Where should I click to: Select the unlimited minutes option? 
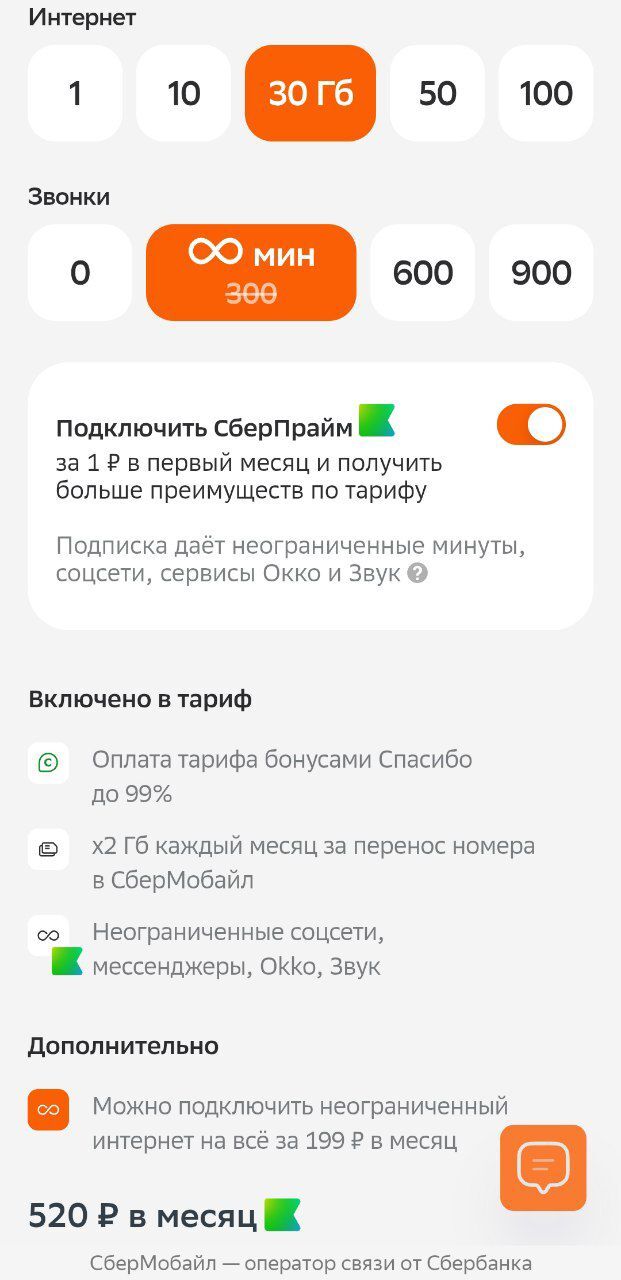[x=251, y=272]
